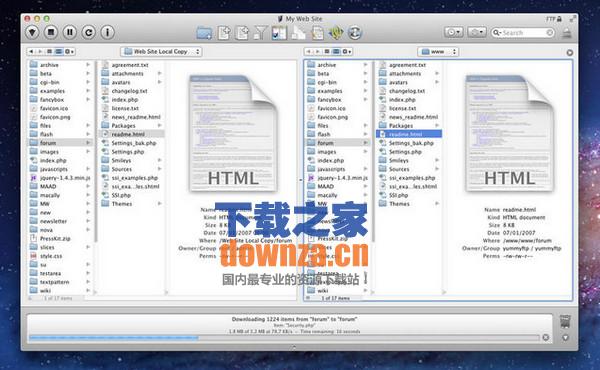600x370 pixels.
Task: Switch remote pane to column view
Action: (x=336, y=51)
